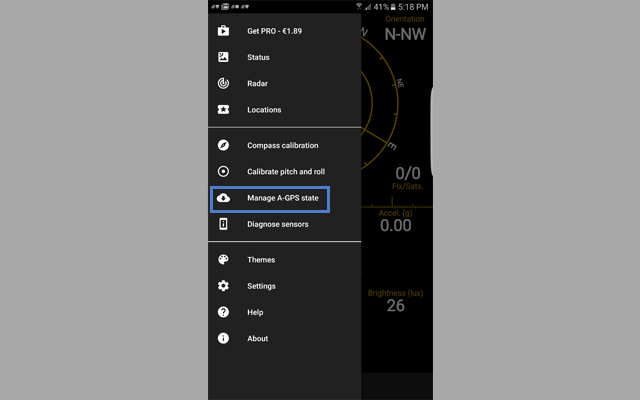The height and width of the screenshot is (400, 640).
Task: Click the A-GPS cloud download icon
Action: (223, 198)
